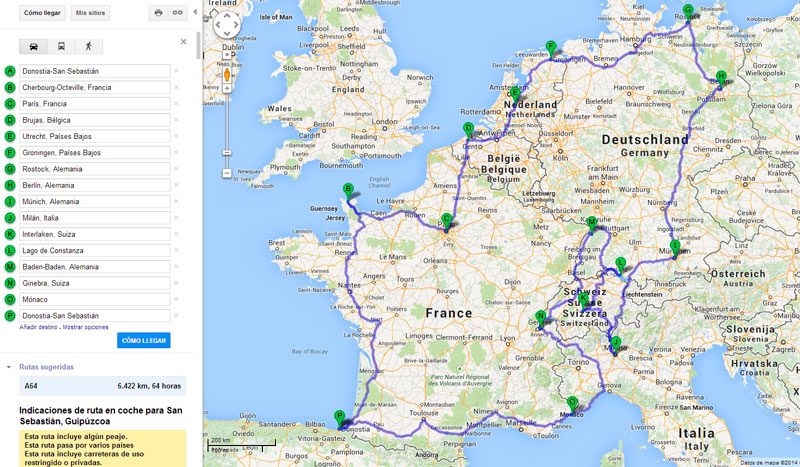
Task: Click the Groningen, Países Bajos field
Action: point(95,153)
